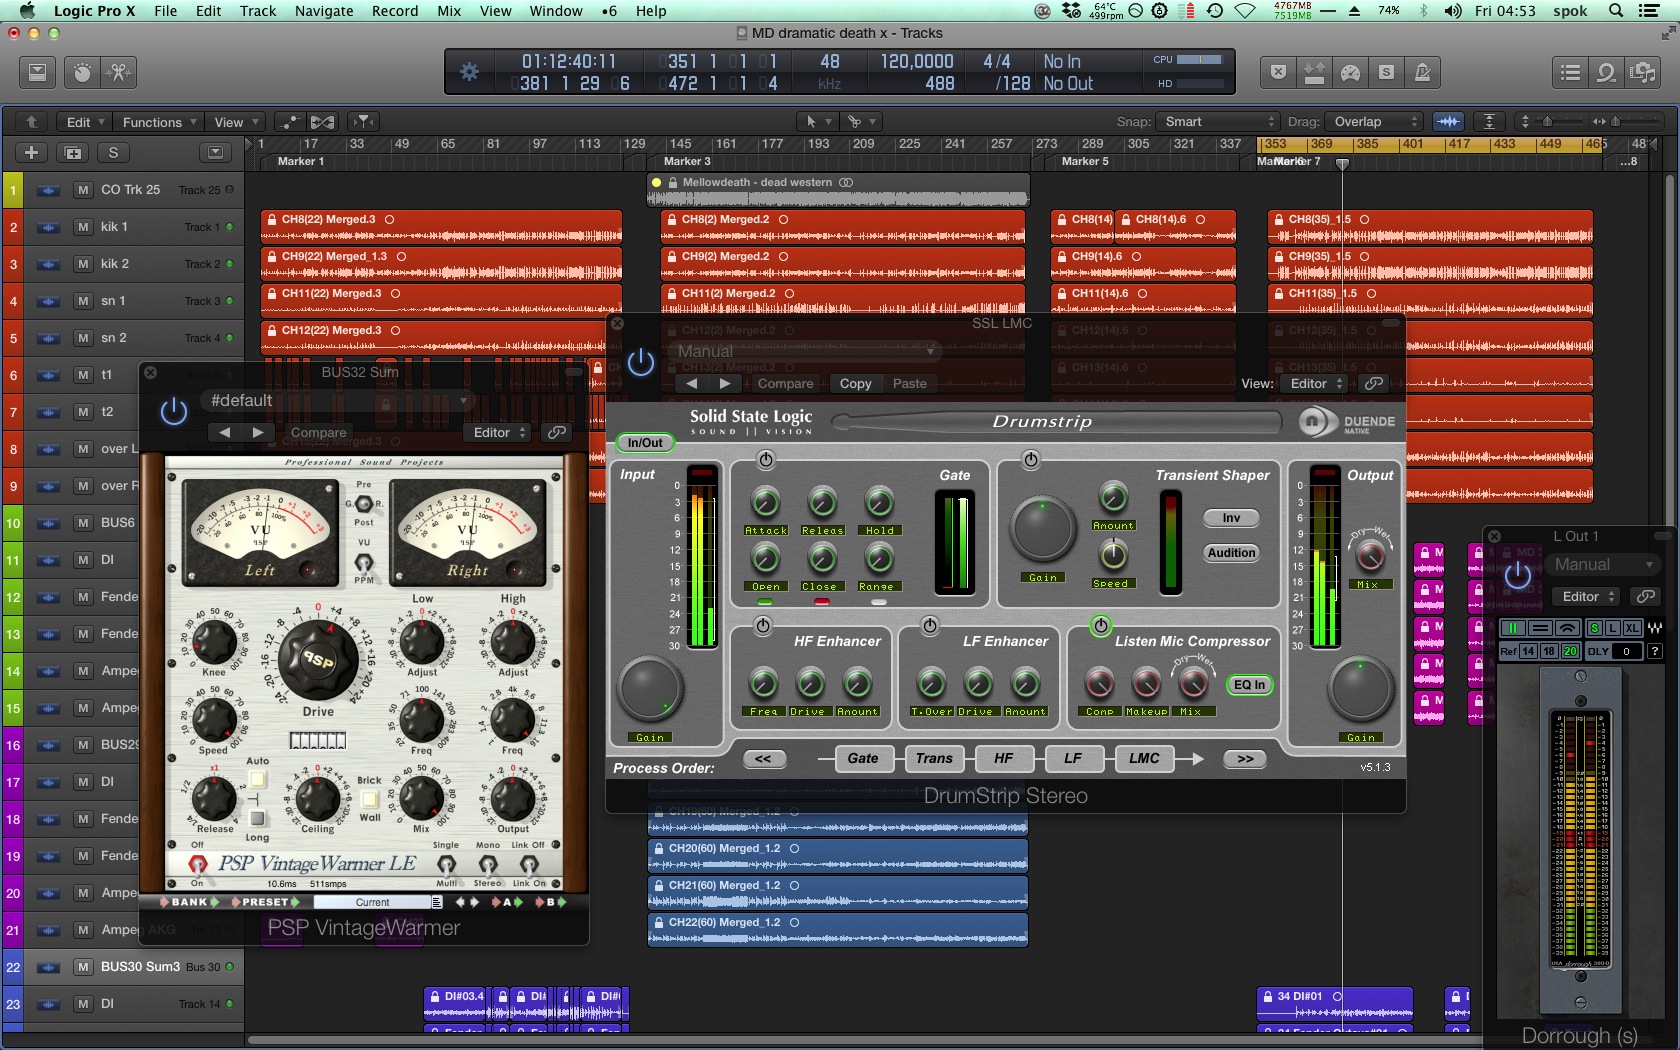Click the global solo S track header button
1680x1050 pixels.
(113, 153)
